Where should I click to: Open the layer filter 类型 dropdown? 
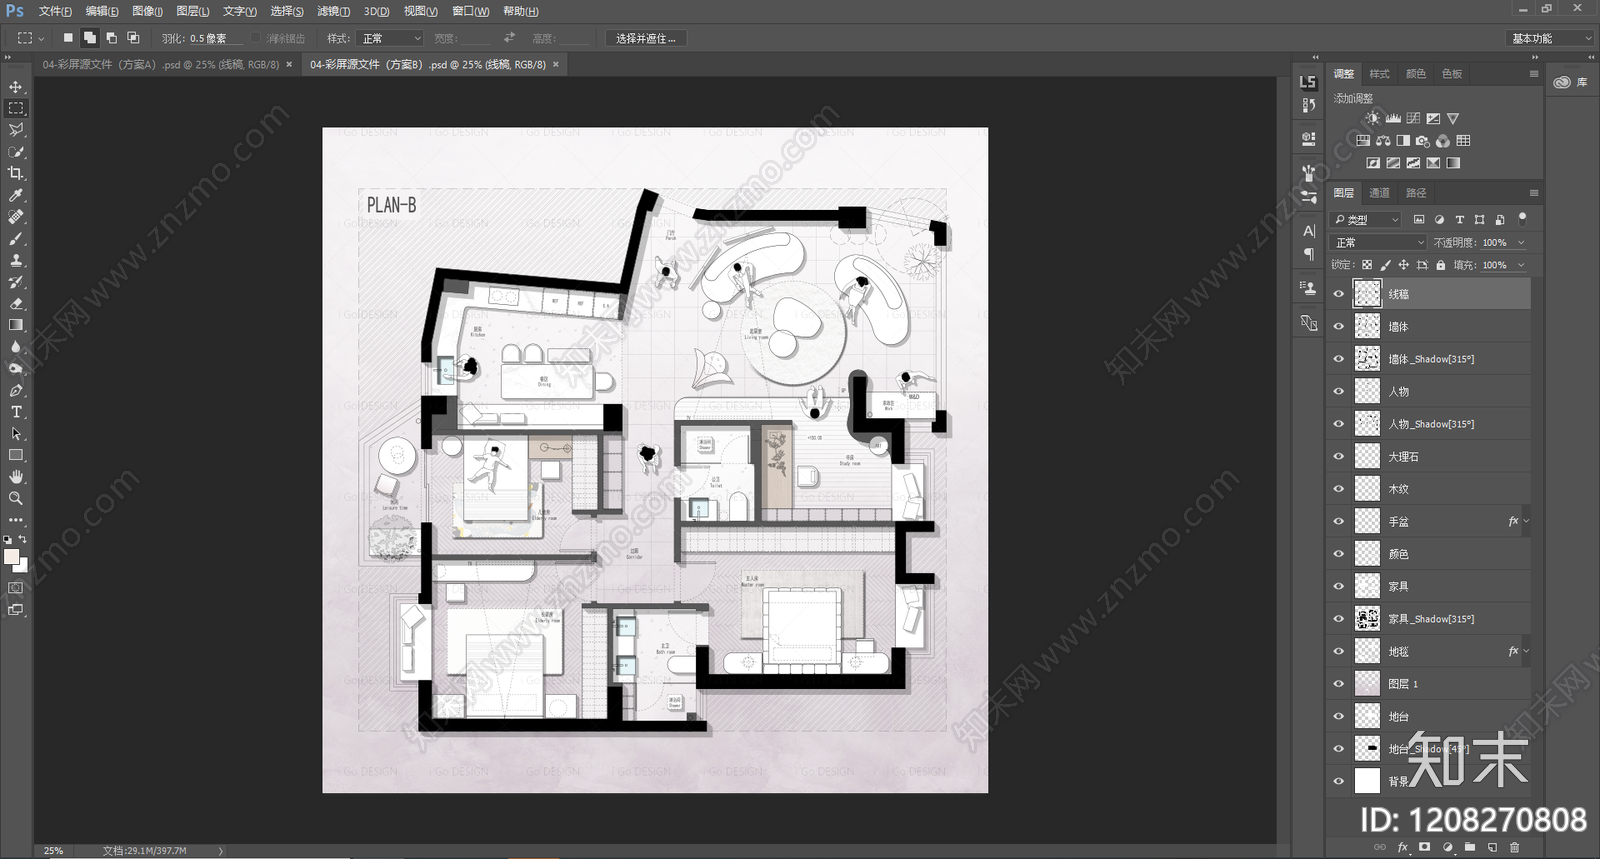pos(1366,219)
